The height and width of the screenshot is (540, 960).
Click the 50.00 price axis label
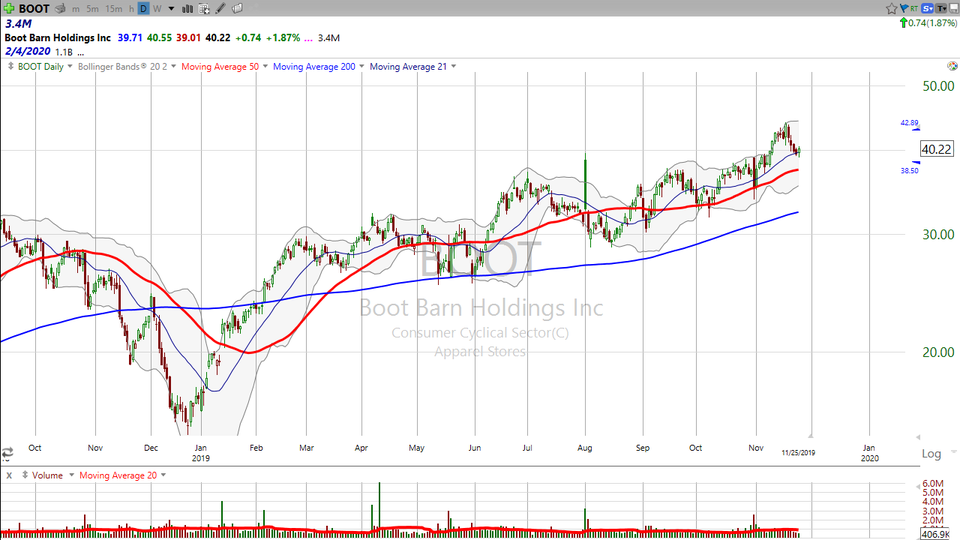click(x=939, y=86)
